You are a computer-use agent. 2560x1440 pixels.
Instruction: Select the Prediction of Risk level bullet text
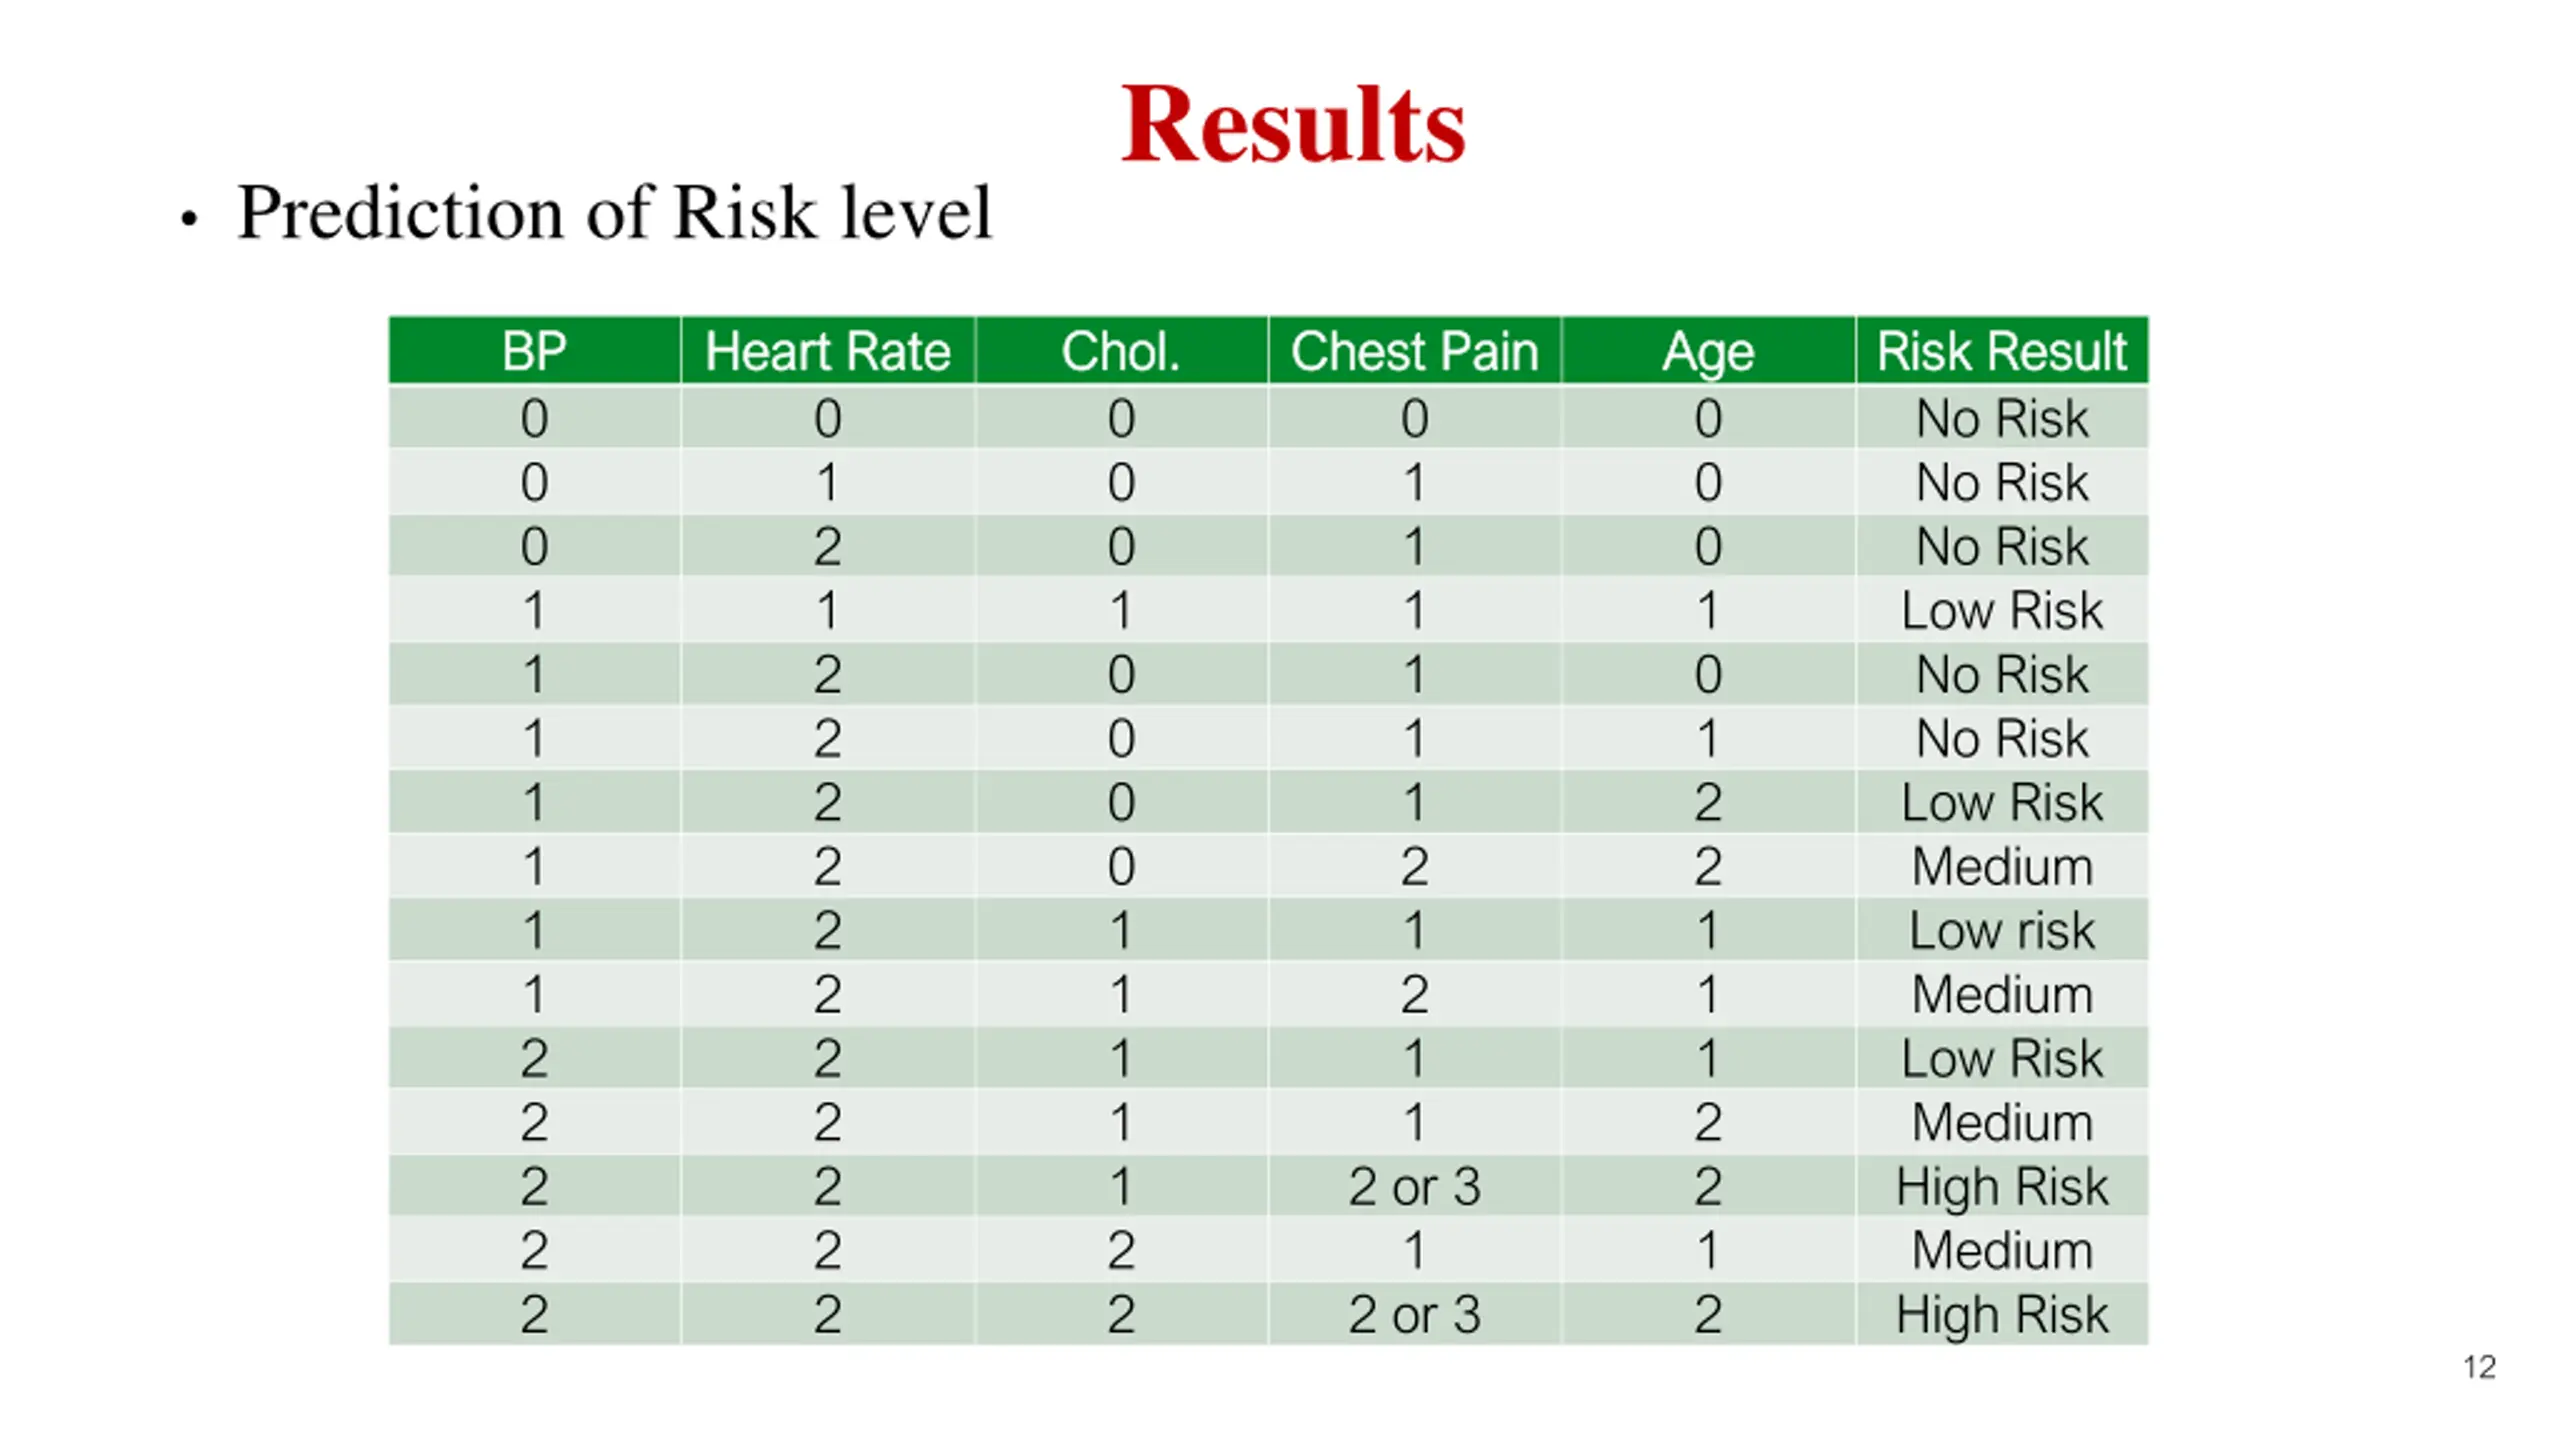pos(614,213)
